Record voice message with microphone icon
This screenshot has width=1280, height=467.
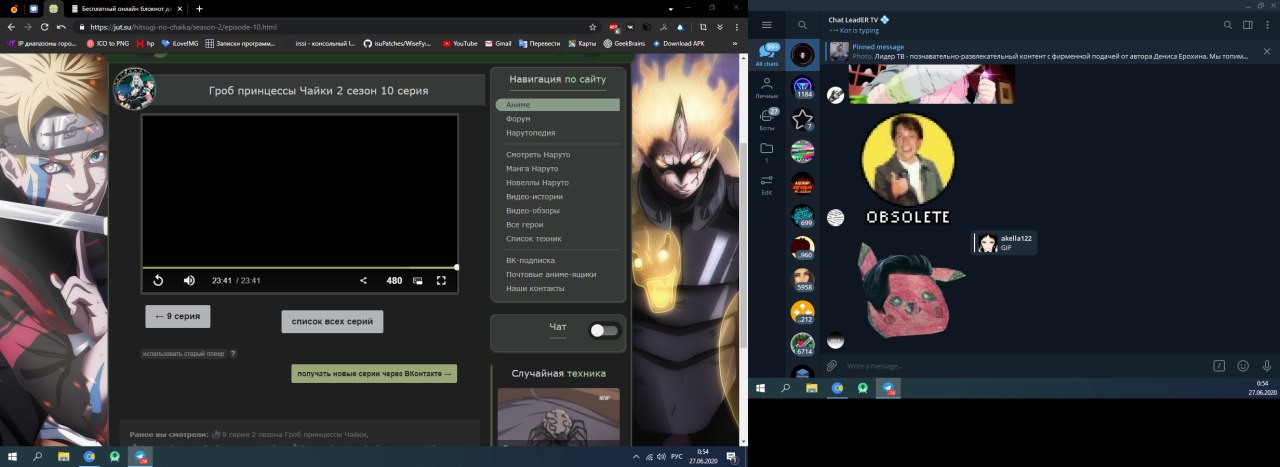1266,366
